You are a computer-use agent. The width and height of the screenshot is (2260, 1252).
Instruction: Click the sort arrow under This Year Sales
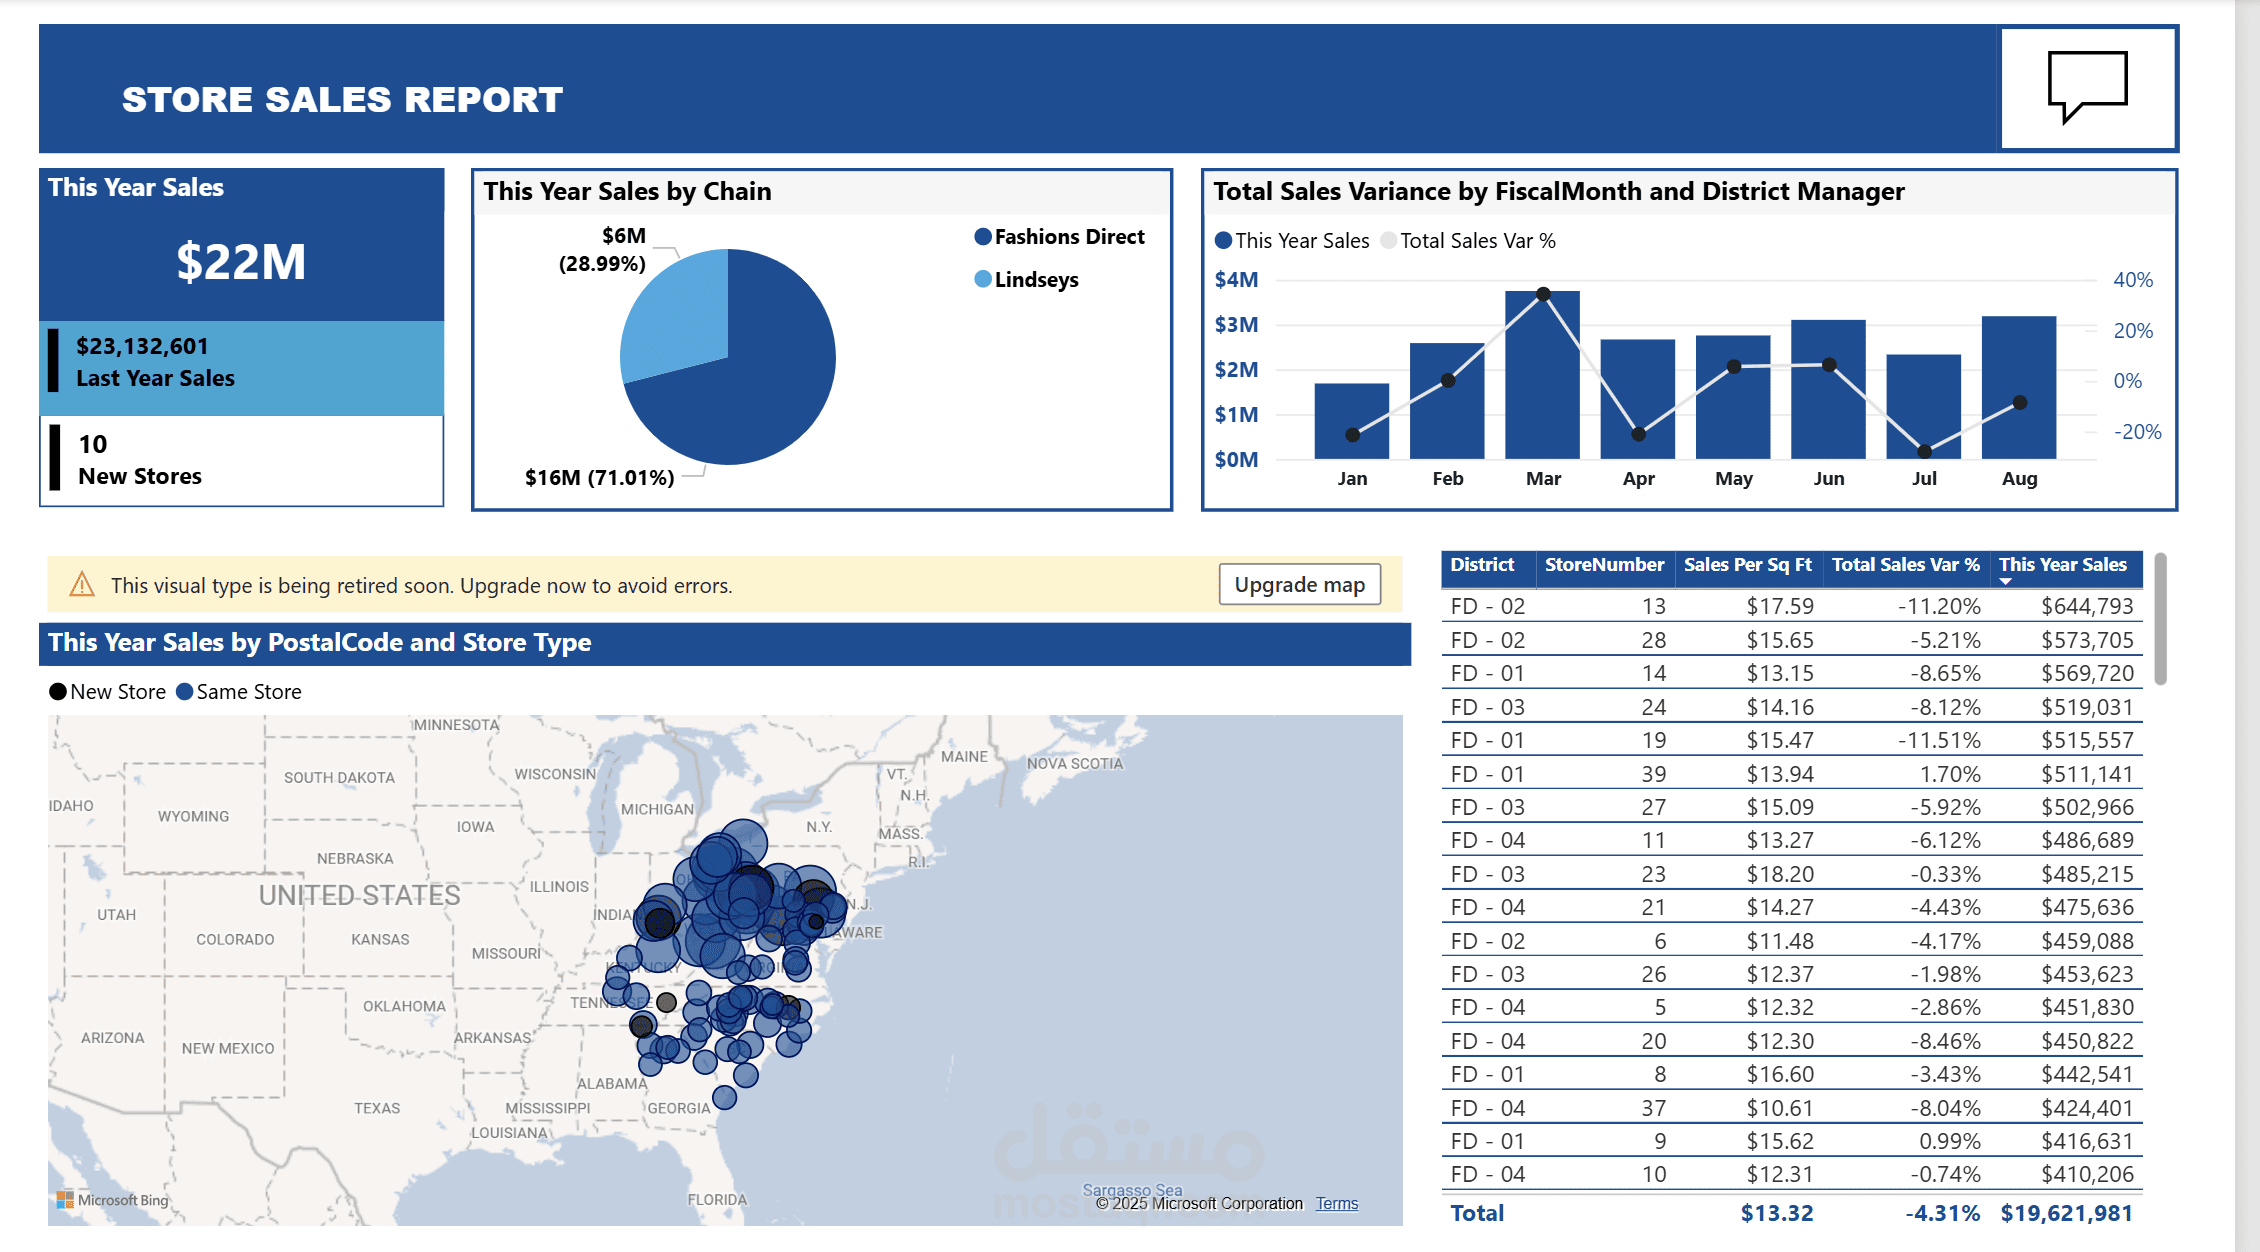(2005, 582)
